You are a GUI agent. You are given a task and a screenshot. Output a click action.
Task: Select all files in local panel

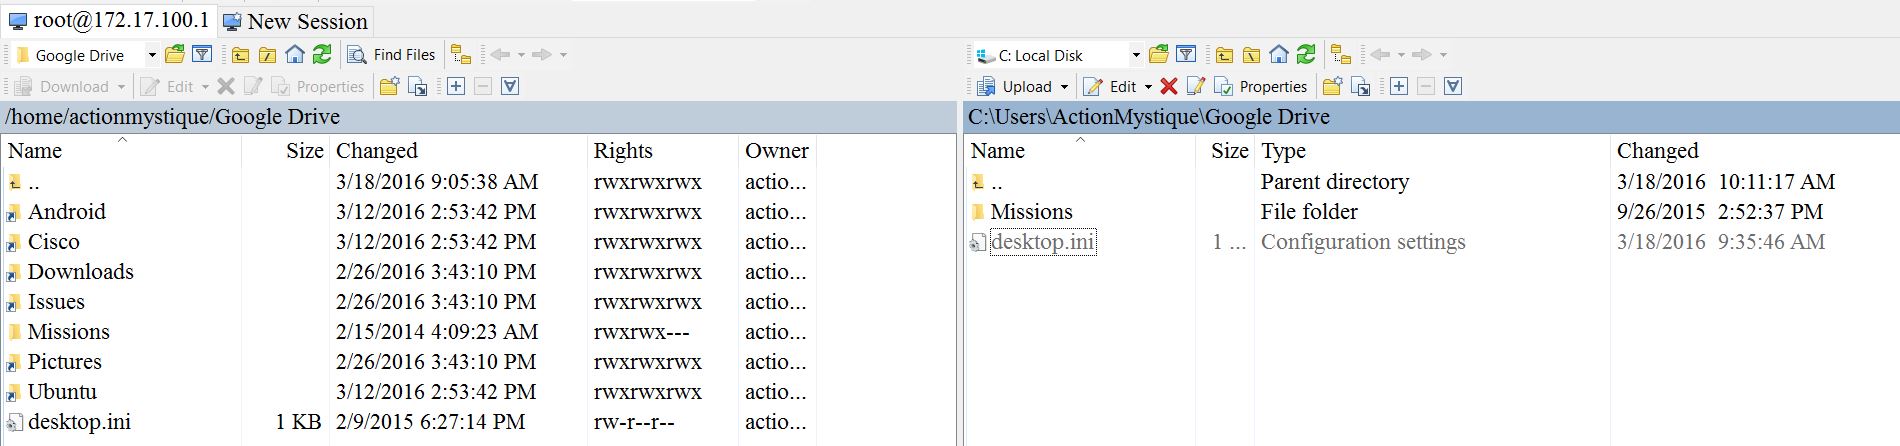coord(1399,87)
